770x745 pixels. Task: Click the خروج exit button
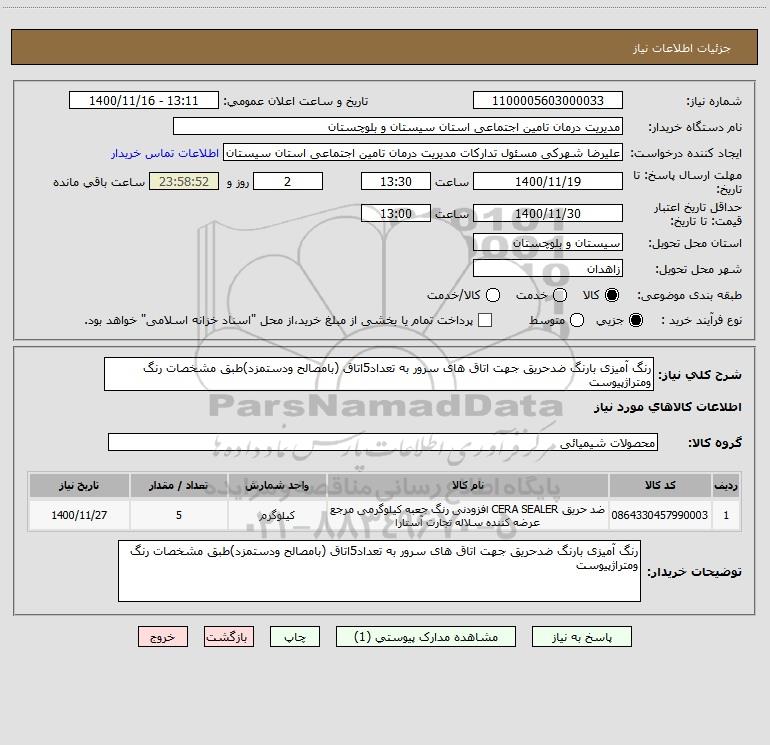pos(163,637)
